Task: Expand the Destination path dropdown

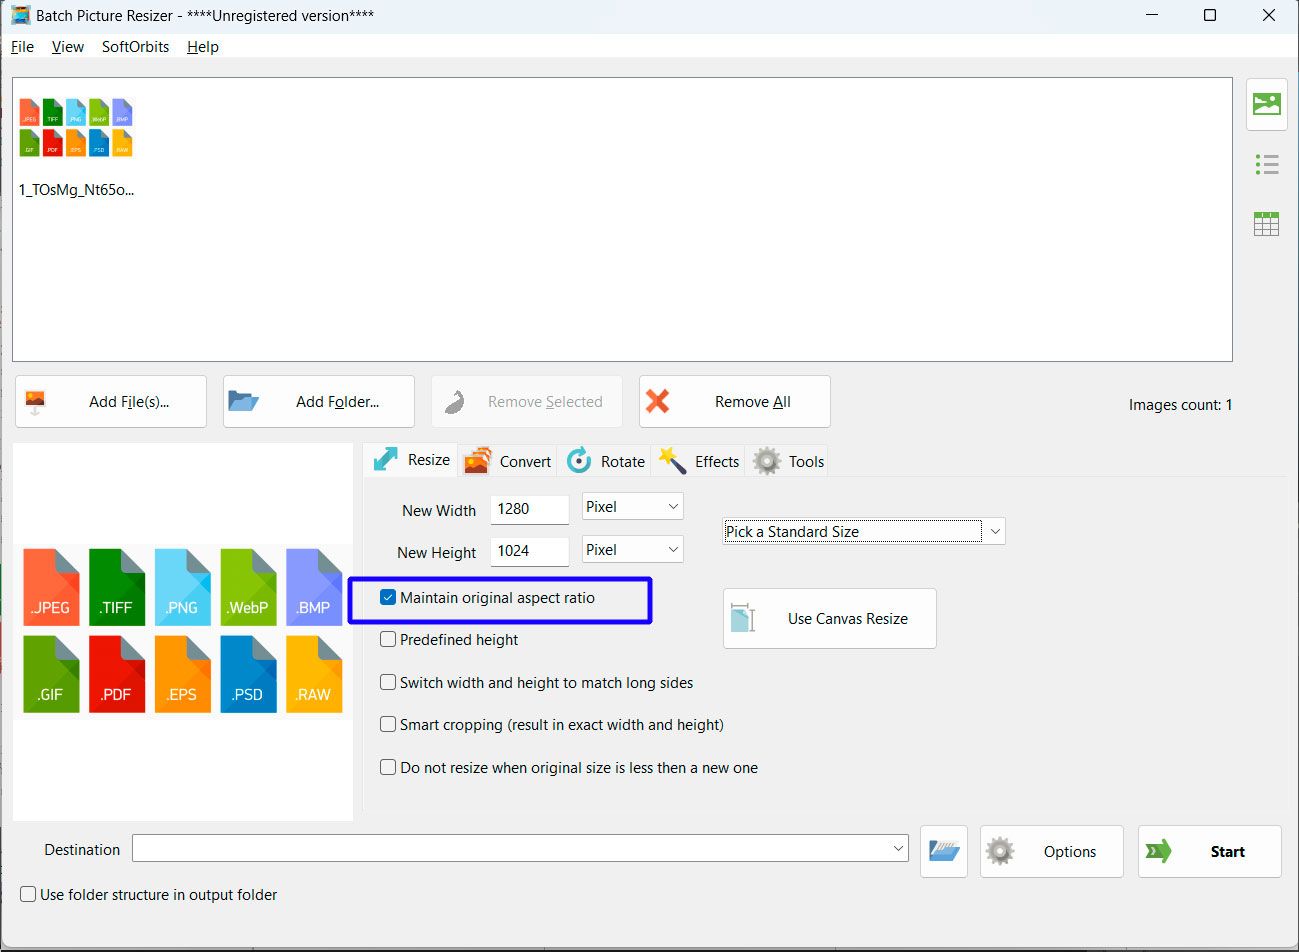Action: coord(898,849)
